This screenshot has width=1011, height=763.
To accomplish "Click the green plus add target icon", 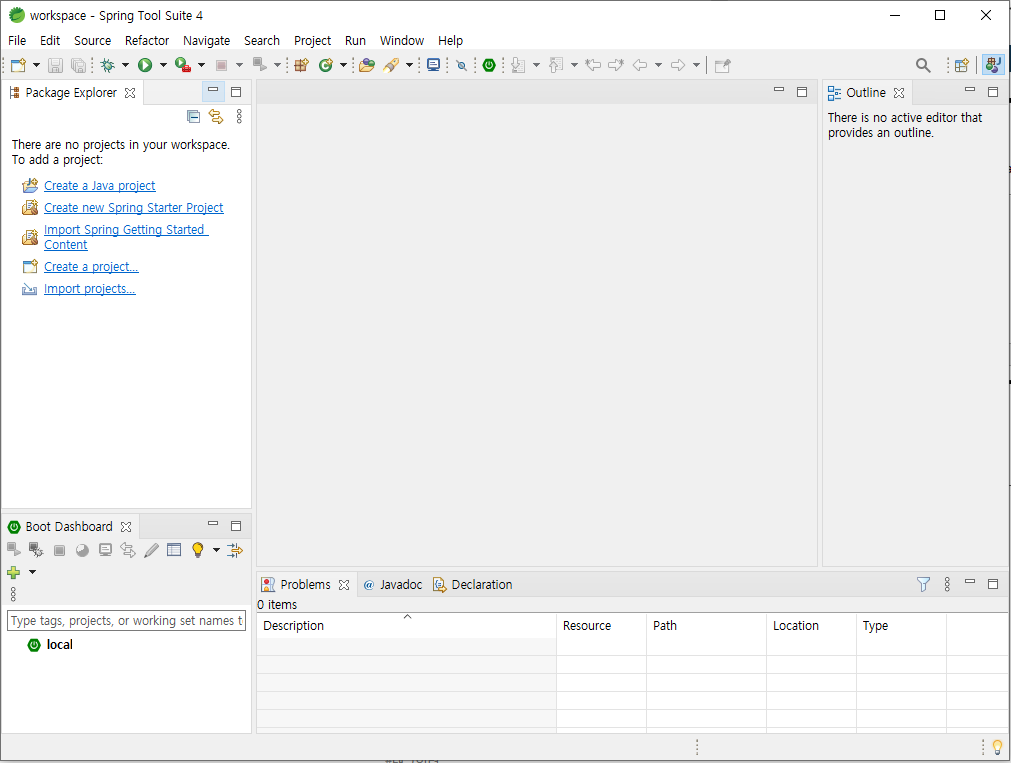I will click(x=14, y=572).
